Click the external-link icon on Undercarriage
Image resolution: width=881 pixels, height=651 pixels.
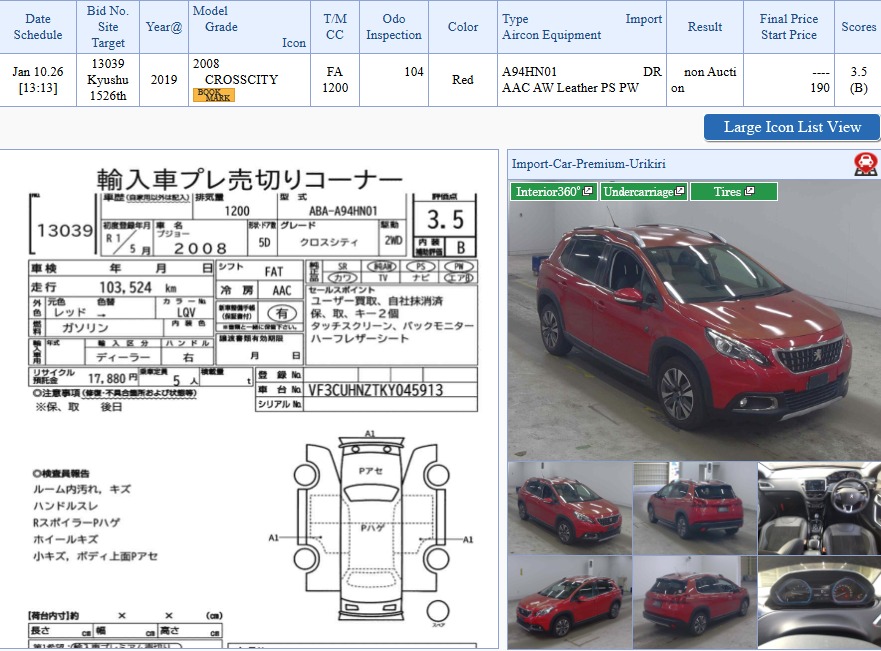tap(679, 191)
